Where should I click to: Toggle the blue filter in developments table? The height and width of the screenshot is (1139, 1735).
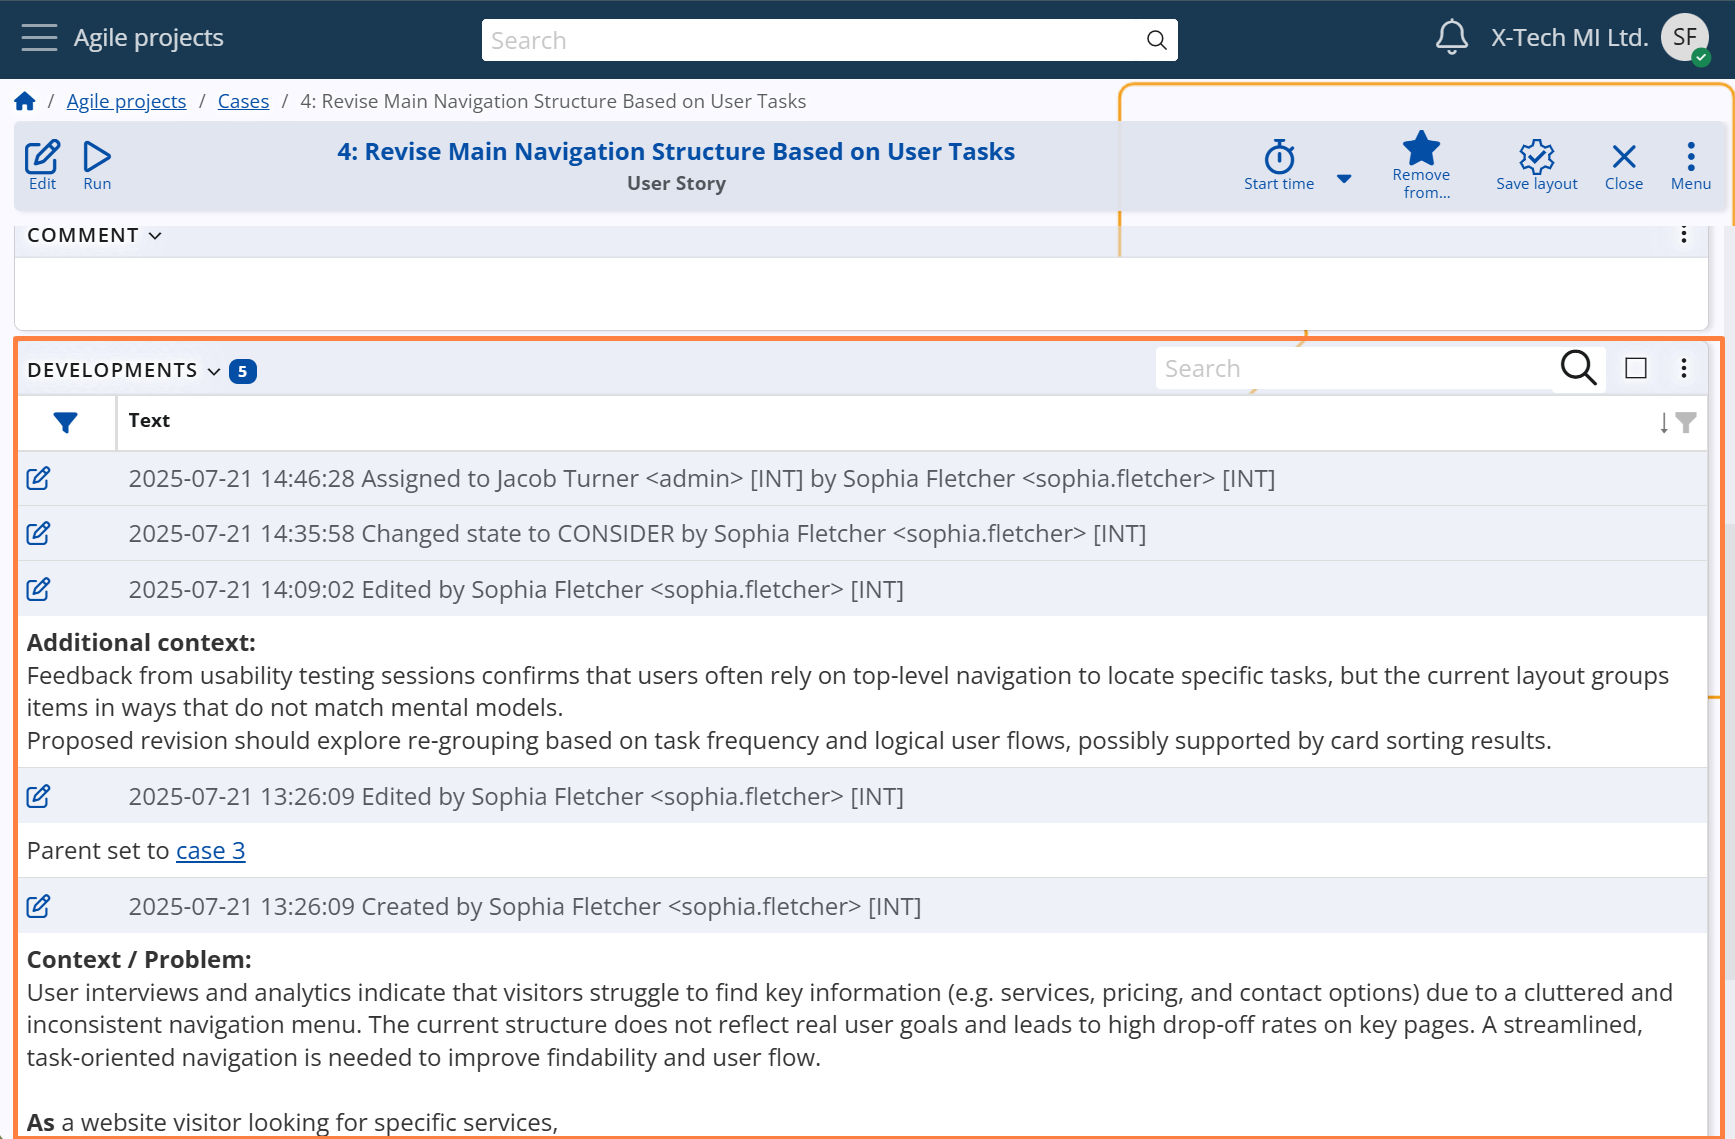point(66,423)
